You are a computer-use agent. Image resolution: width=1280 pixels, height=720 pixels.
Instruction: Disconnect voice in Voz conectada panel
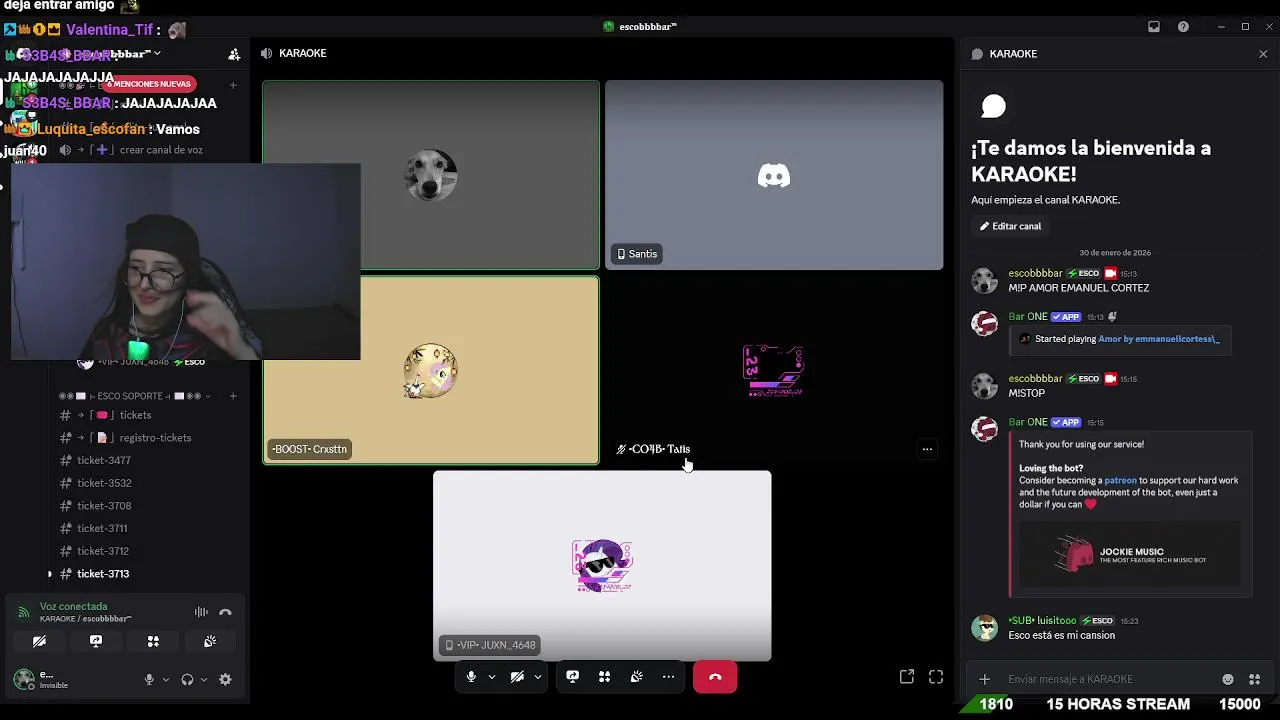click(225, 612)
